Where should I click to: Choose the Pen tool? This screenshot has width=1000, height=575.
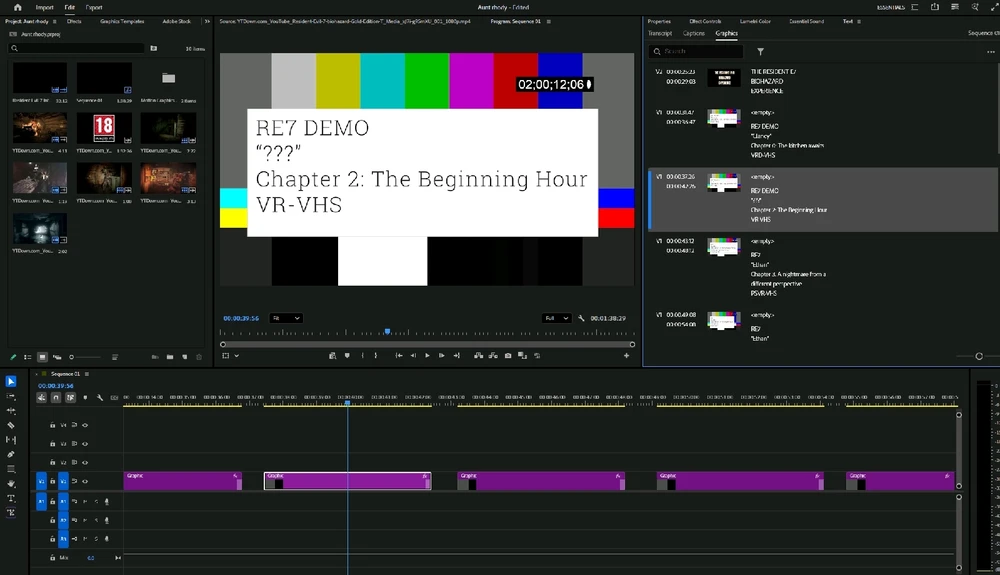(x=11, y=454)
